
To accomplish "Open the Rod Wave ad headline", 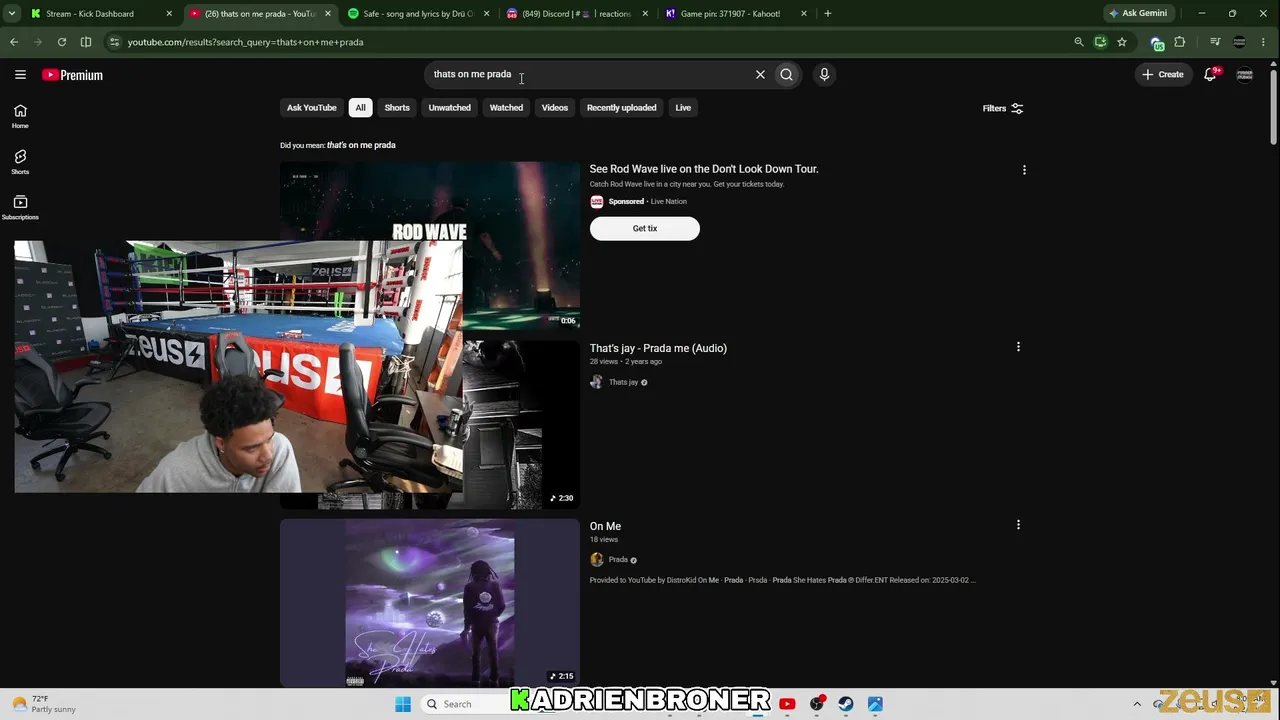I will click(704, 169).
